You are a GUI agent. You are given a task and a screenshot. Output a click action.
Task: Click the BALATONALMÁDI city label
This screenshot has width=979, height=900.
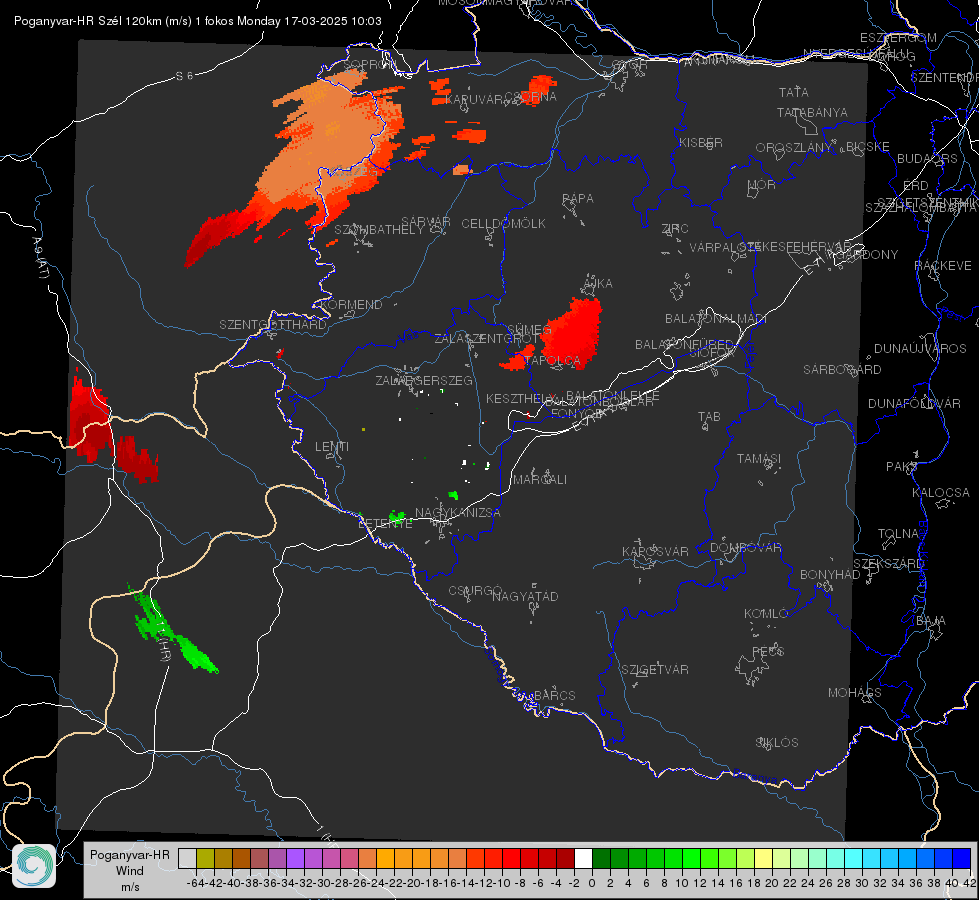pyautogui.click(x=716, y=319)
